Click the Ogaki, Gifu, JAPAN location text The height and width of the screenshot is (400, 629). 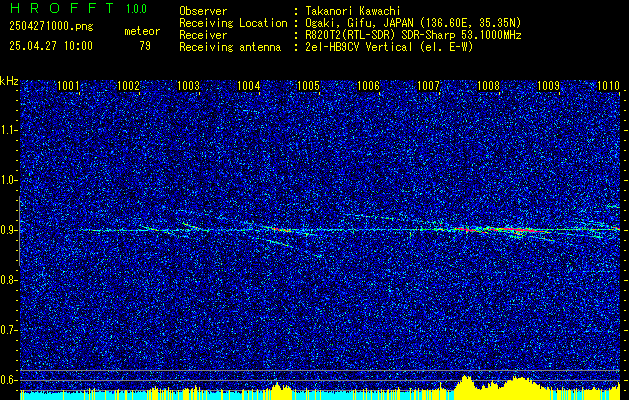(413, 23)
